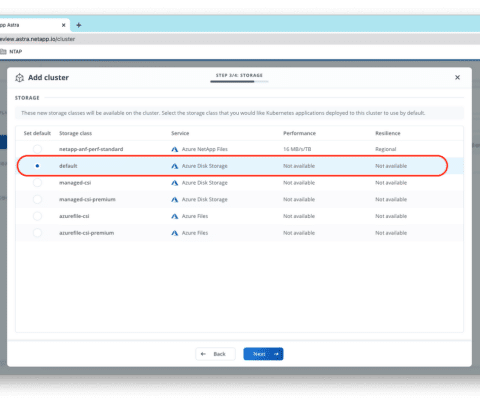
Task: Click the Azure icon beside Azure NetApp Files
Action: (175, 149)
